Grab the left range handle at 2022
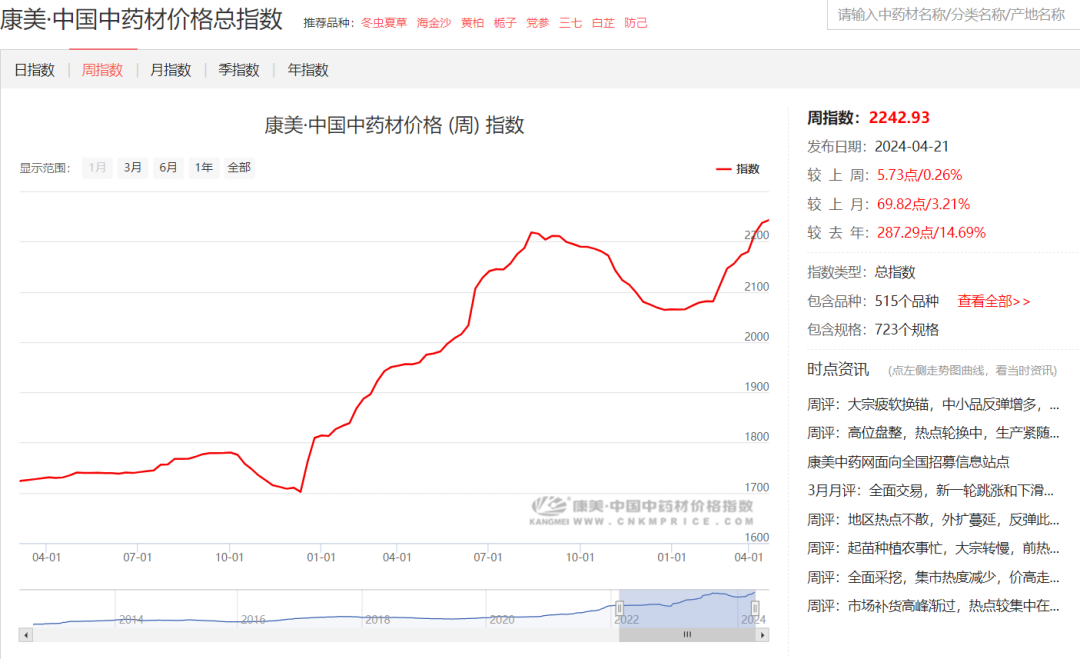The height and width of the screenshot is (659, 1080). click(619, 608)
